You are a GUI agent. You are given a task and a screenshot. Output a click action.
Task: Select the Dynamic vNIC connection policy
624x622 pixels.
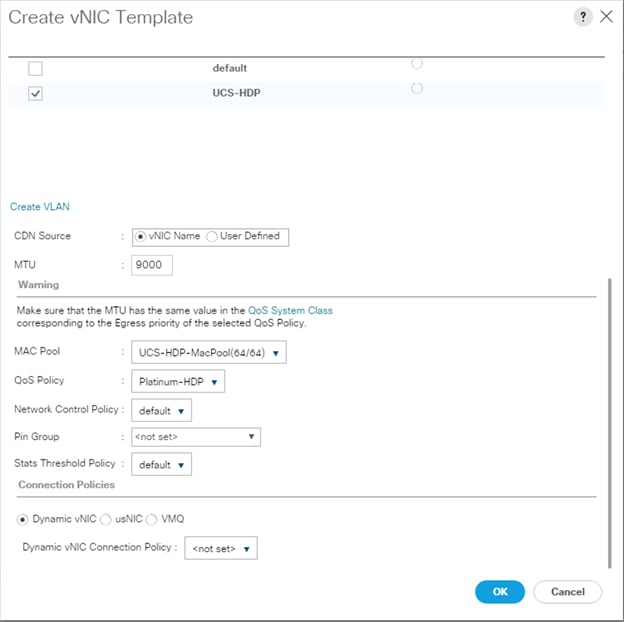pos(23,520)
